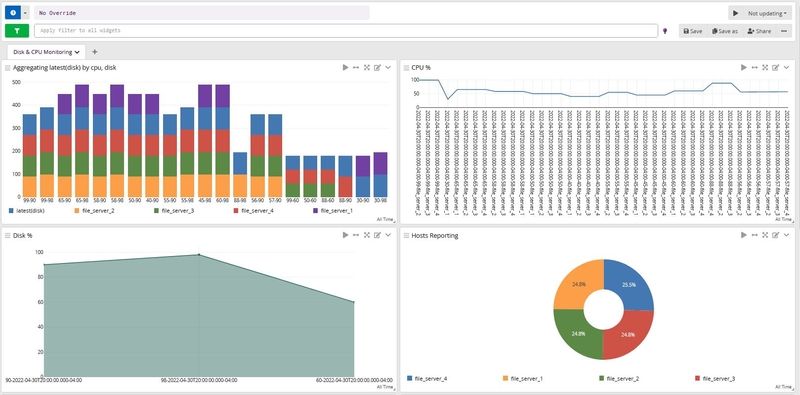Maximize the CPU % widget
The height and width of the screenshot is (395, 800).
pyautogui.click(x=765, y=67)
